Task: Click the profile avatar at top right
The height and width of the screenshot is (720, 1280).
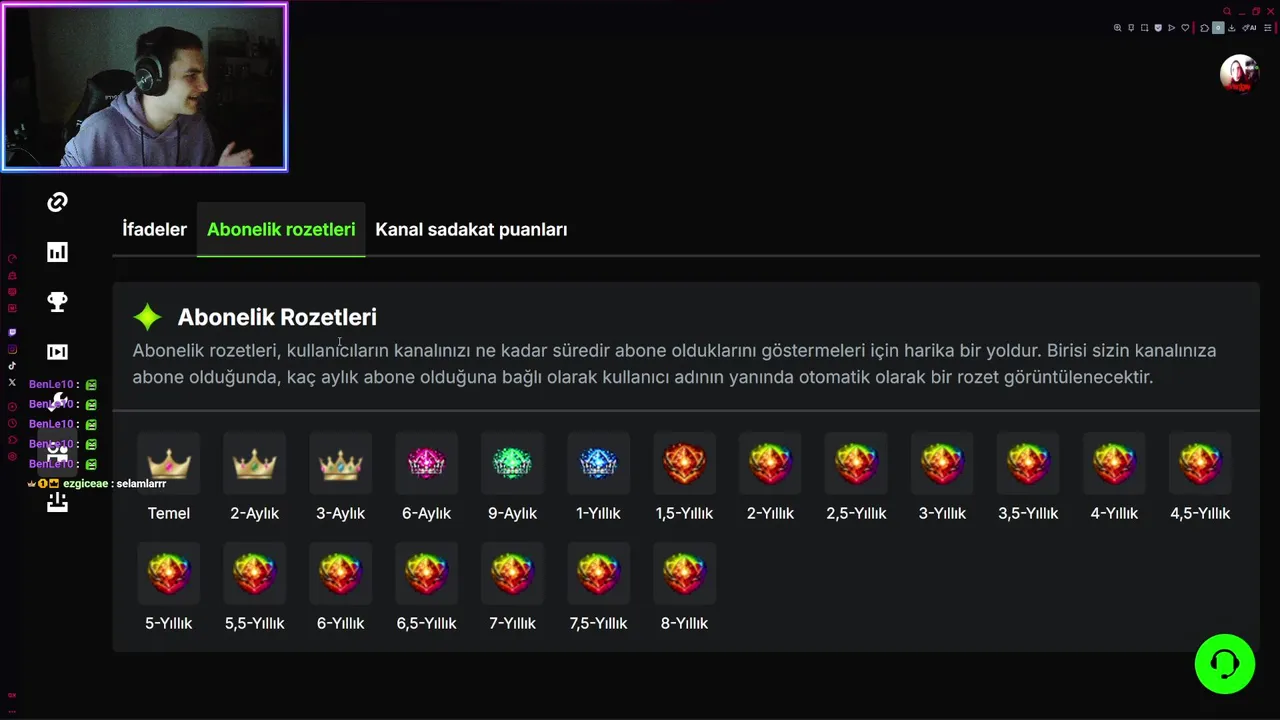Action: click(x=1239, y=74)
